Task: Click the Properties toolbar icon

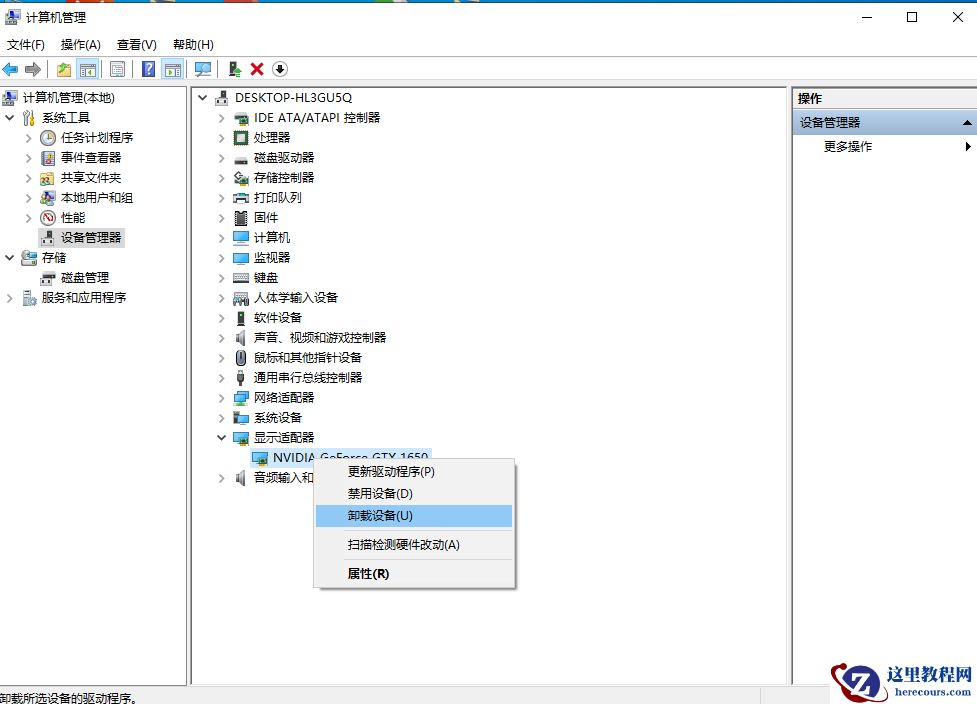Action: [118, 68]
